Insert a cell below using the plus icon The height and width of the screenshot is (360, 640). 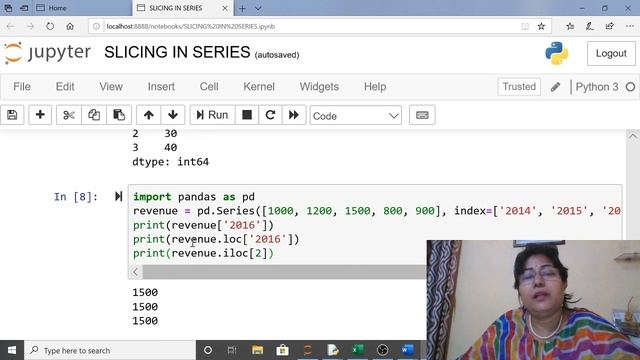[x=40, y=115]
